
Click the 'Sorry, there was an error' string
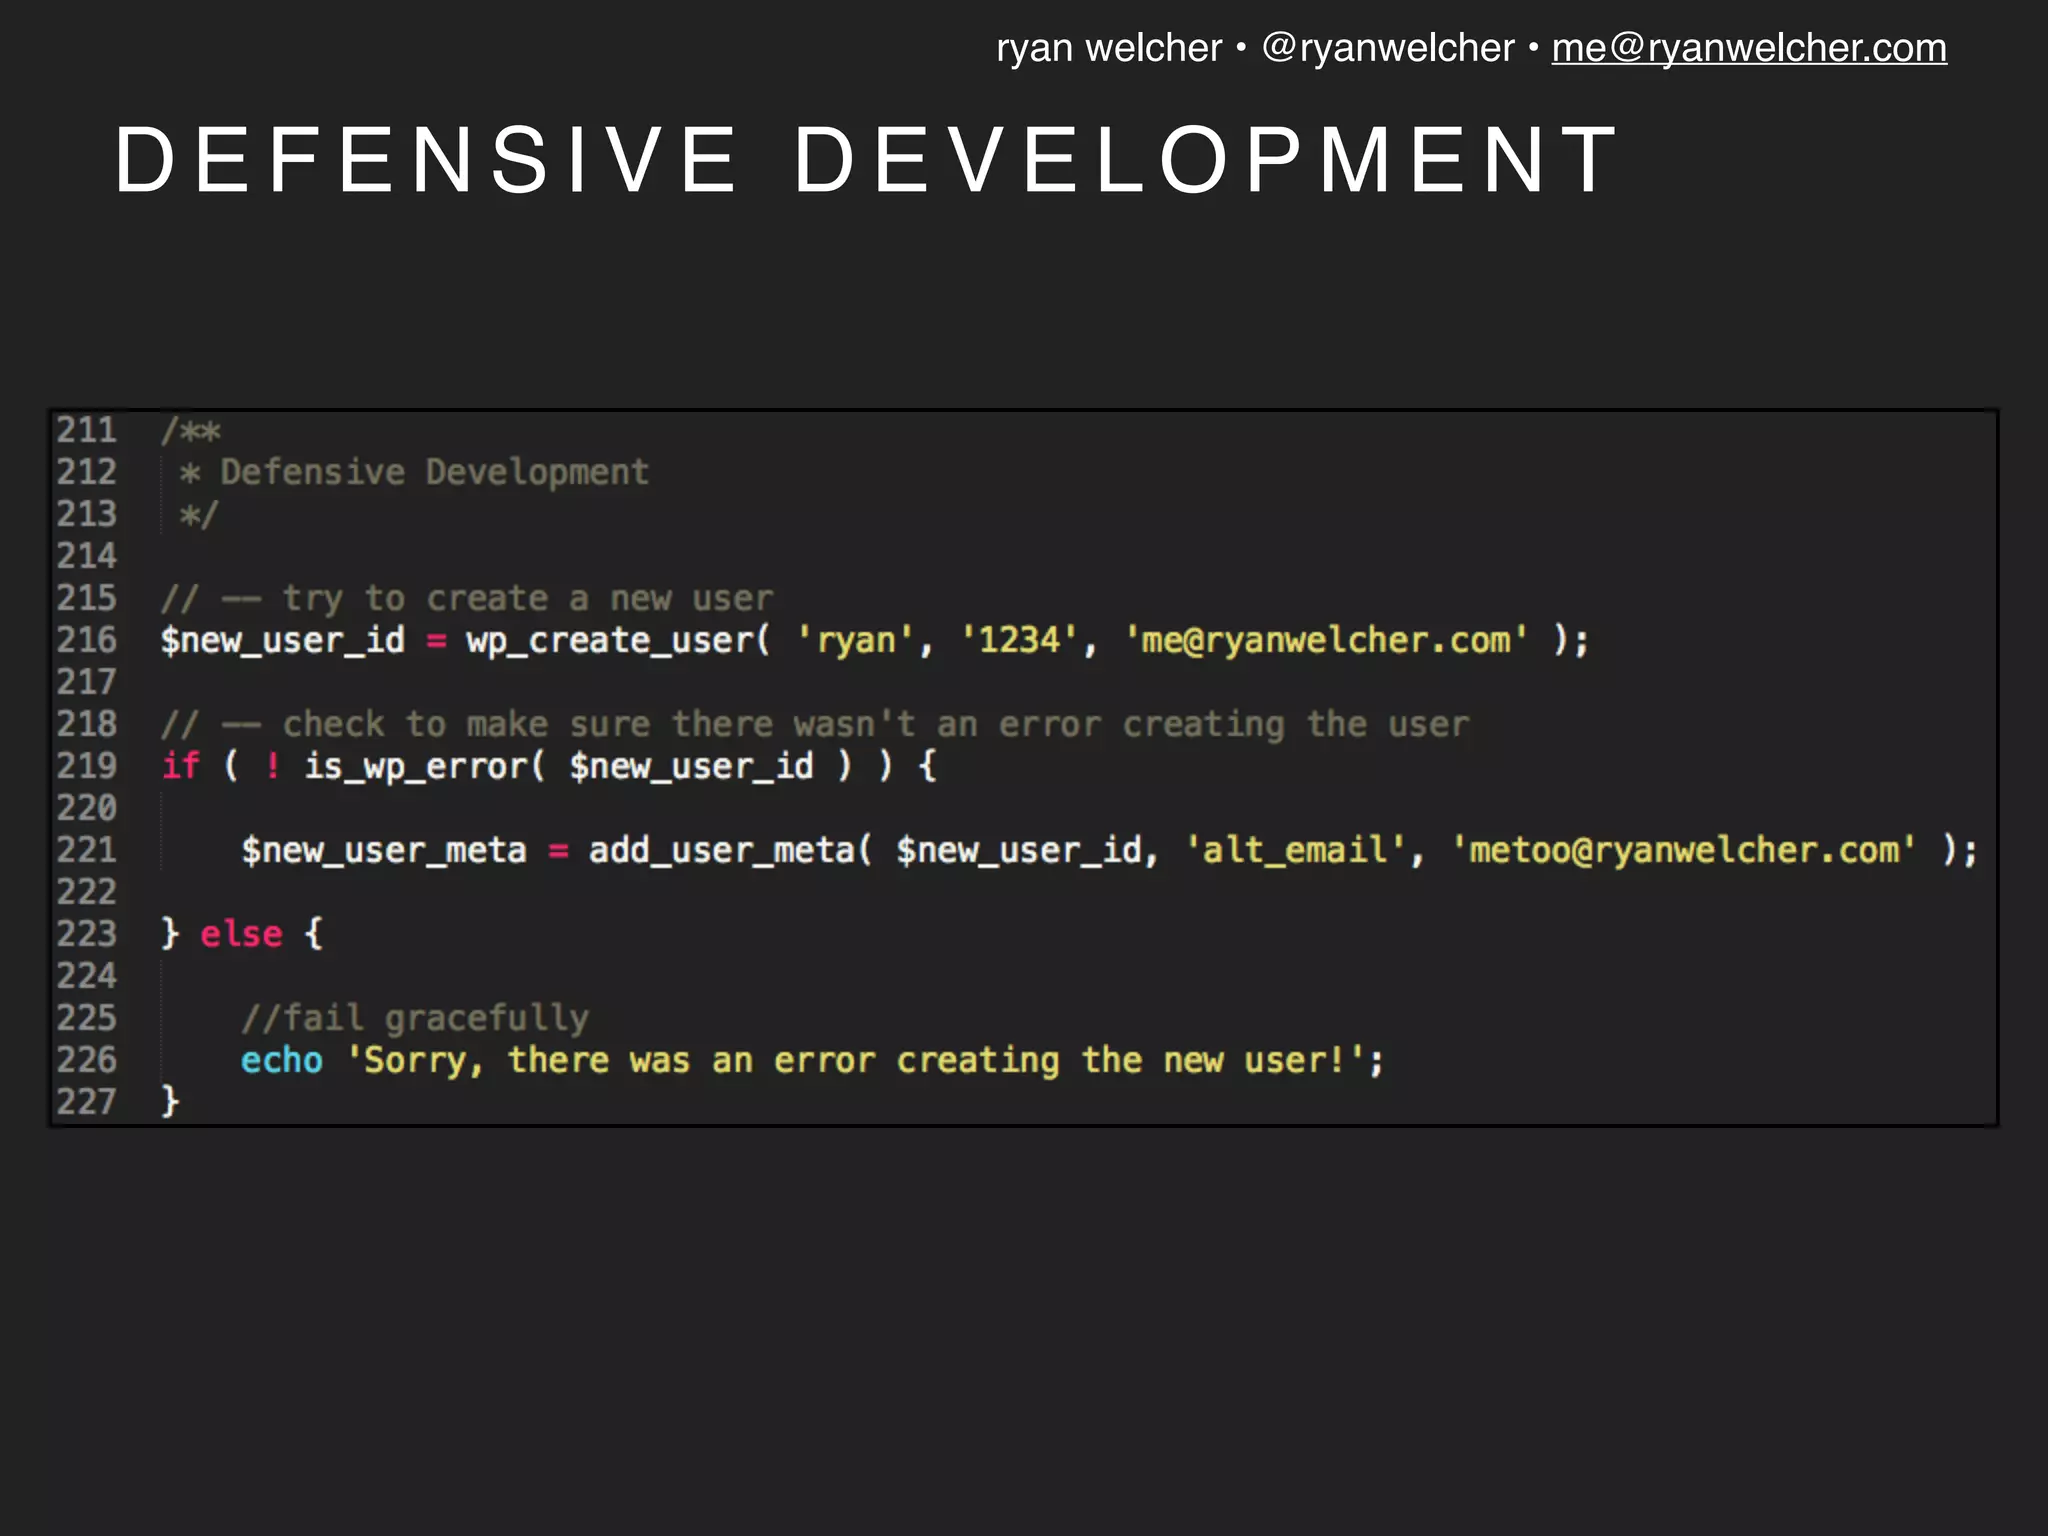click(856, 1060)
